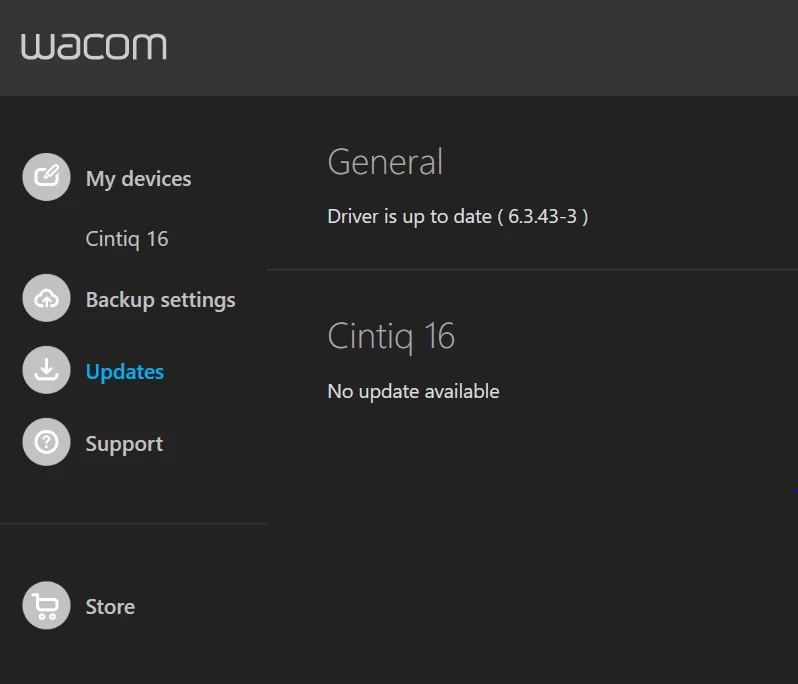Click the cloud upload backup icon
798x684 pixels.
pyautogui.click(x=46, y=298)
